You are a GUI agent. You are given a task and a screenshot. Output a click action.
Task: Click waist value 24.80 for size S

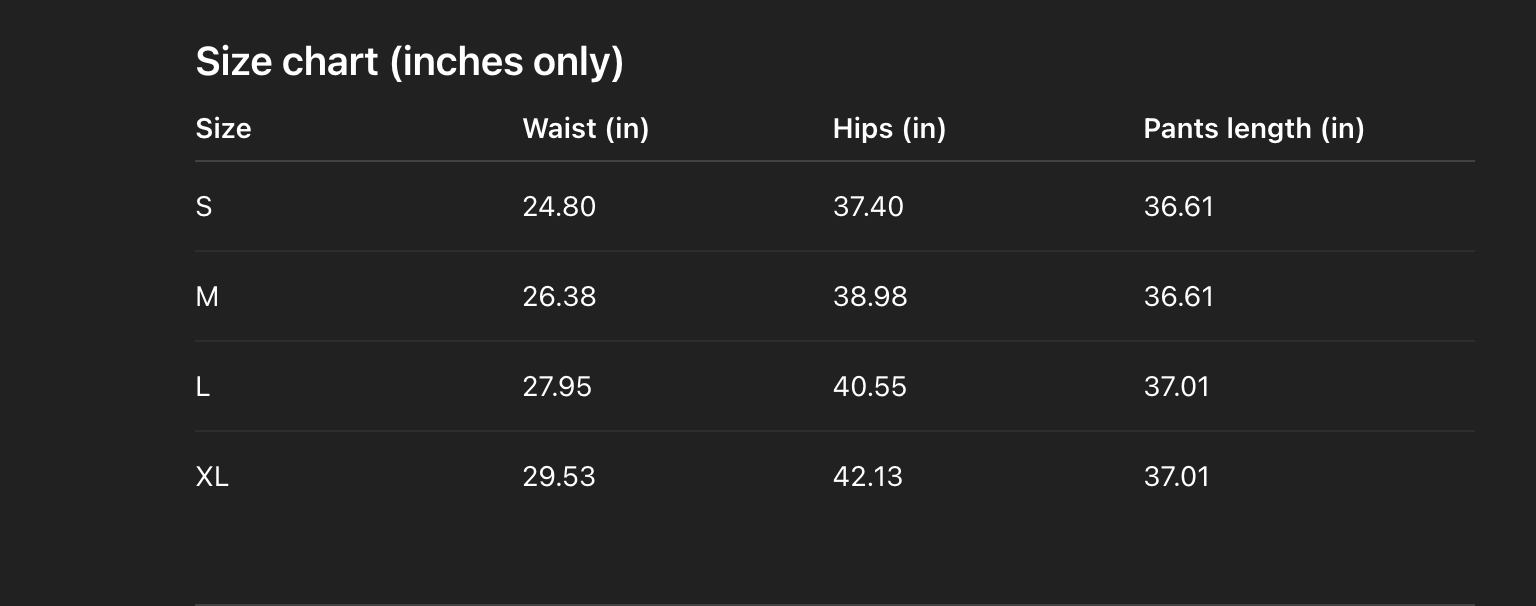point(559,207)
